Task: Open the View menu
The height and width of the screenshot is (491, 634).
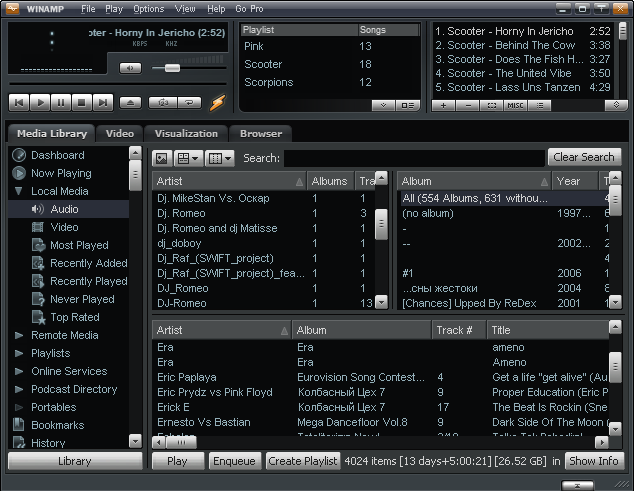Action: 185,8
